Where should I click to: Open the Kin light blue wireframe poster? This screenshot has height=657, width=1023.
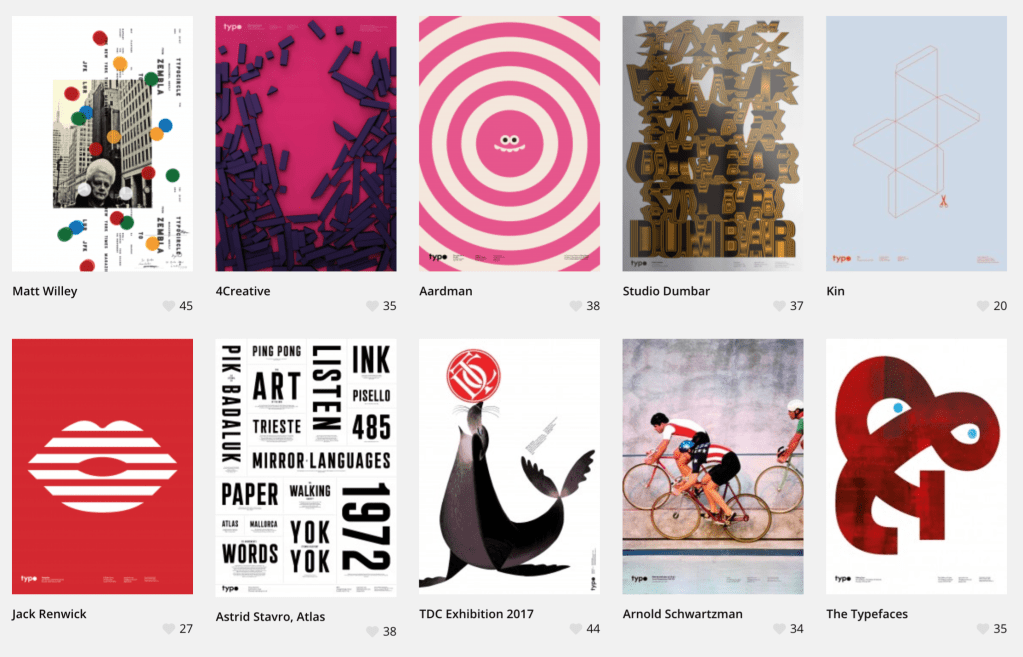pos(917,144)
